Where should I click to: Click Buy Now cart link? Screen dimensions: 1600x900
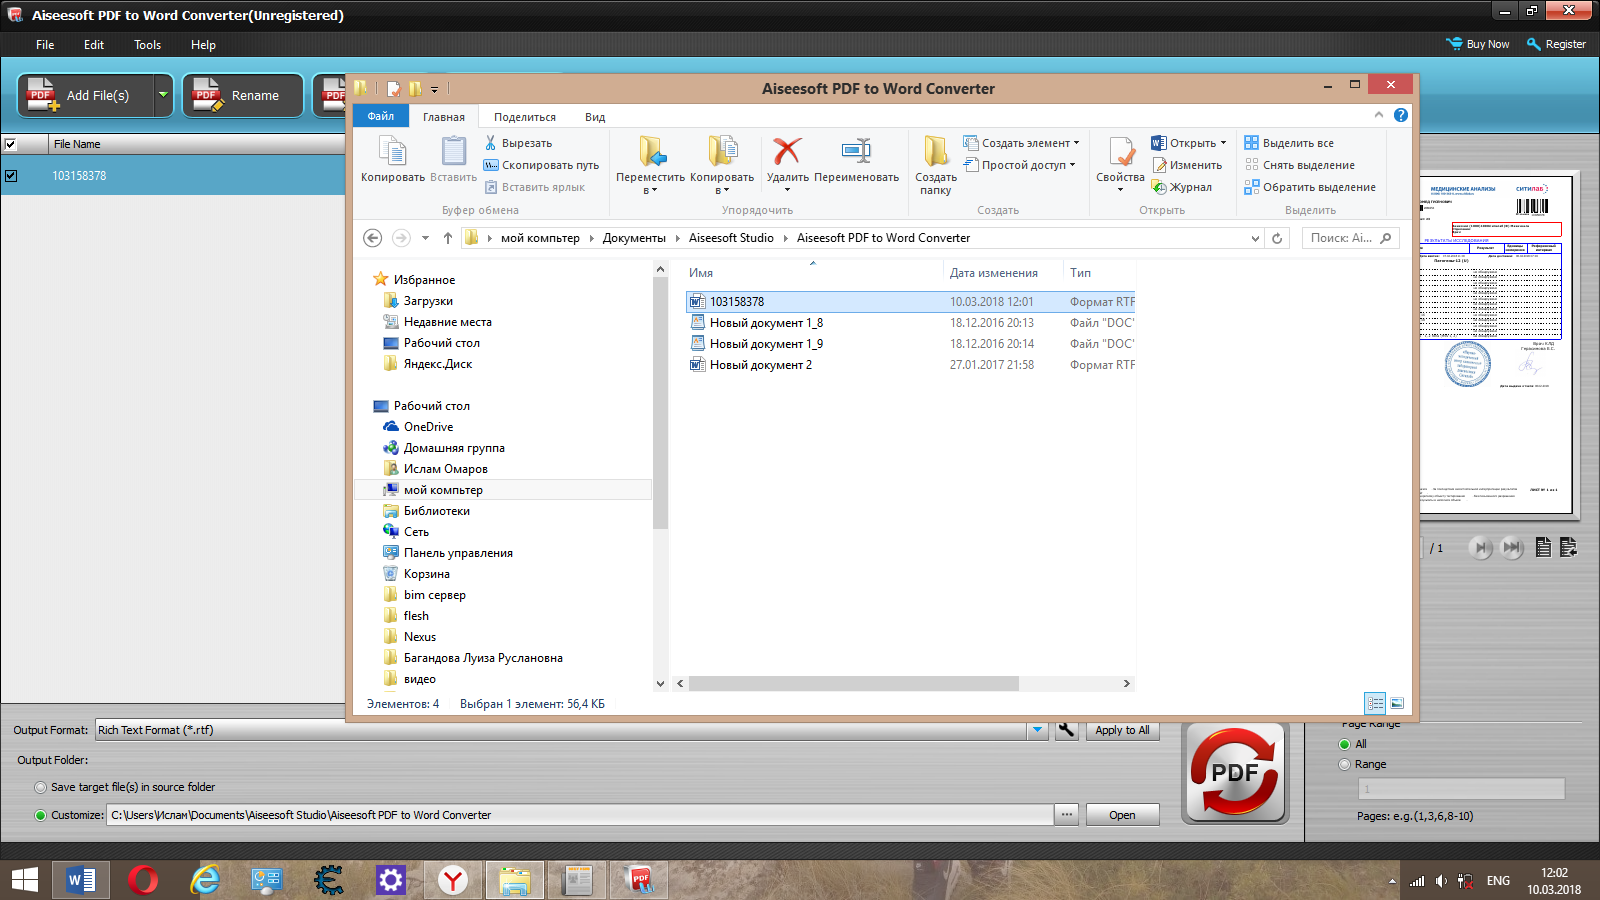pyautogui.click(x=1478, y=44)
